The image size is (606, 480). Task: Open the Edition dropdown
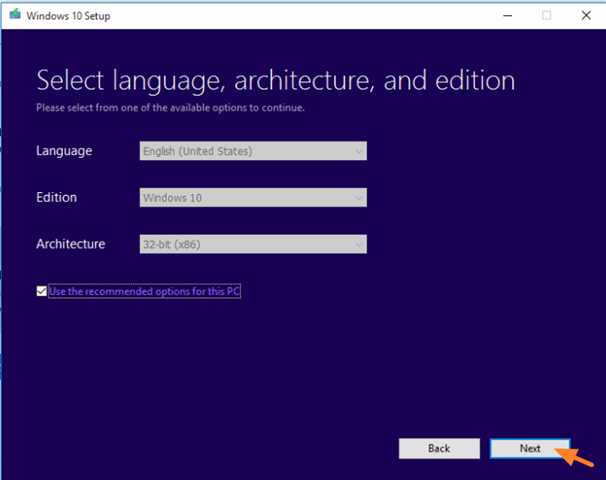tap(253, 197)
